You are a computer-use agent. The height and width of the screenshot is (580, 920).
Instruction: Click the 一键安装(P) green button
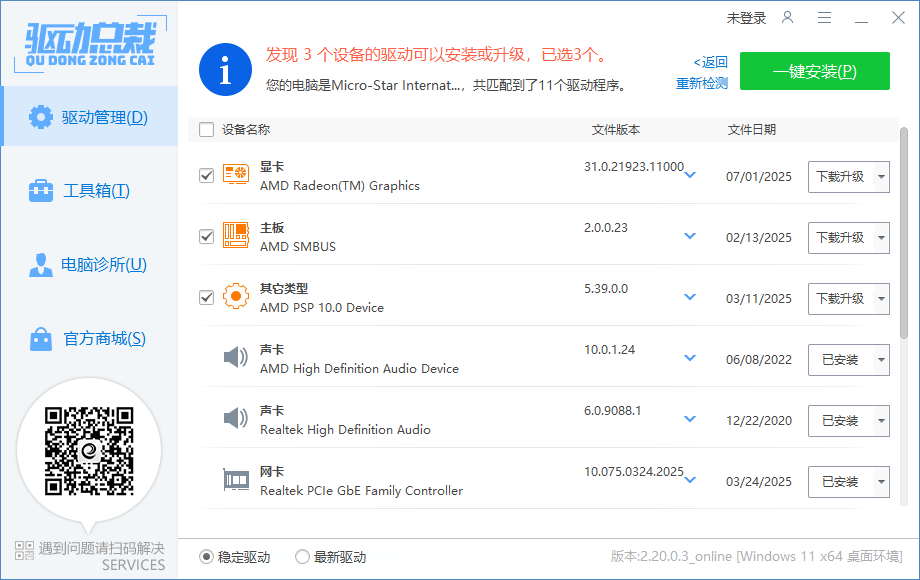pos(814,71)
